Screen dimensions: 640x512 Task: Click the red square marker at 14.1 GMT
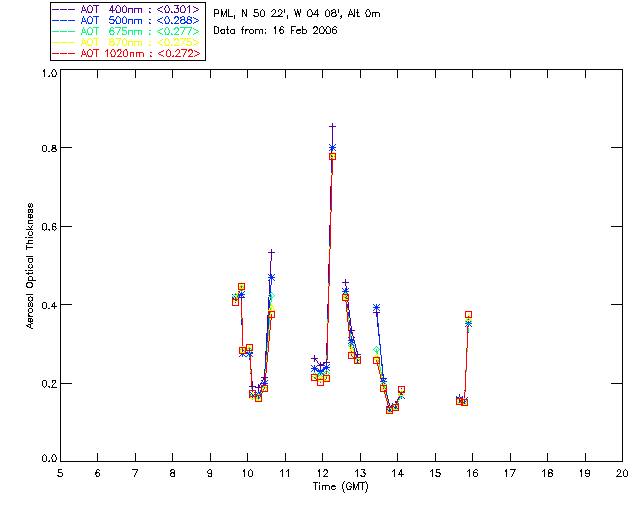(x=401, y=389)
